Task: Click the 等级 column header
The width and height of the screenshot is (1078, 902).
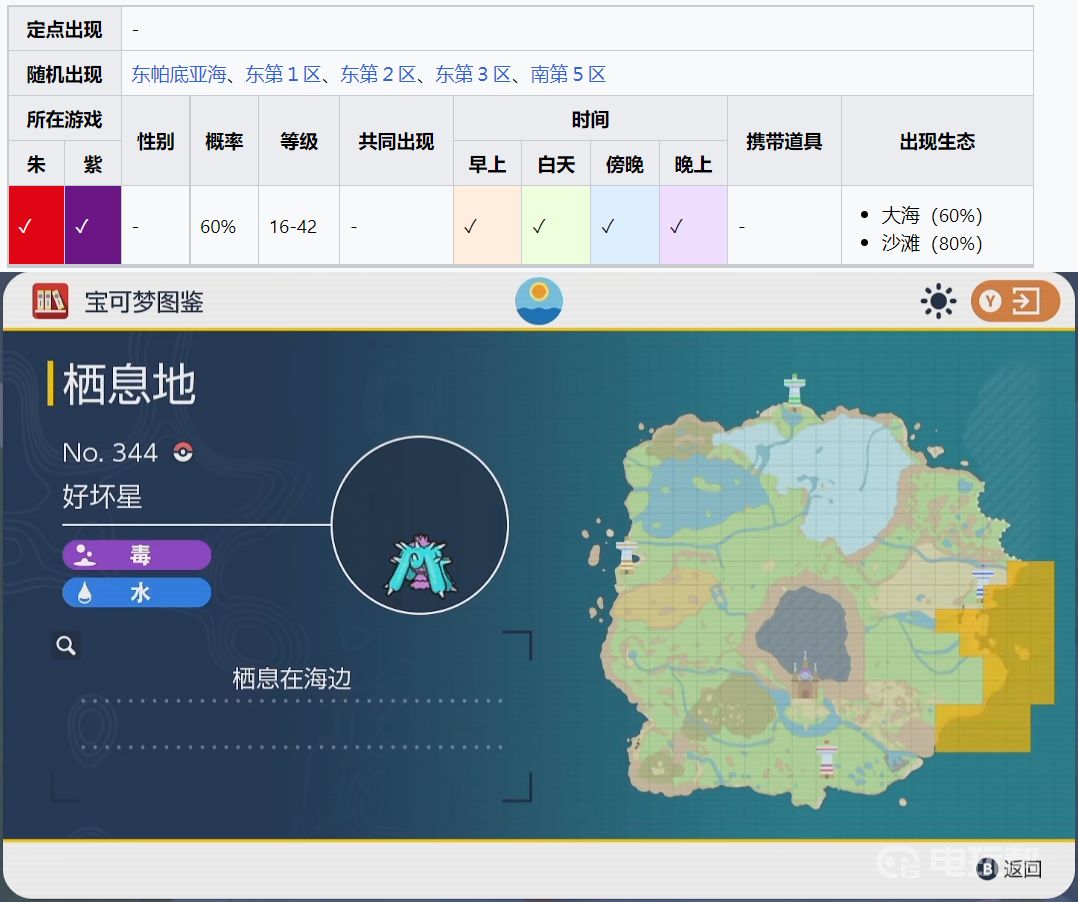Action: [299, 141]
